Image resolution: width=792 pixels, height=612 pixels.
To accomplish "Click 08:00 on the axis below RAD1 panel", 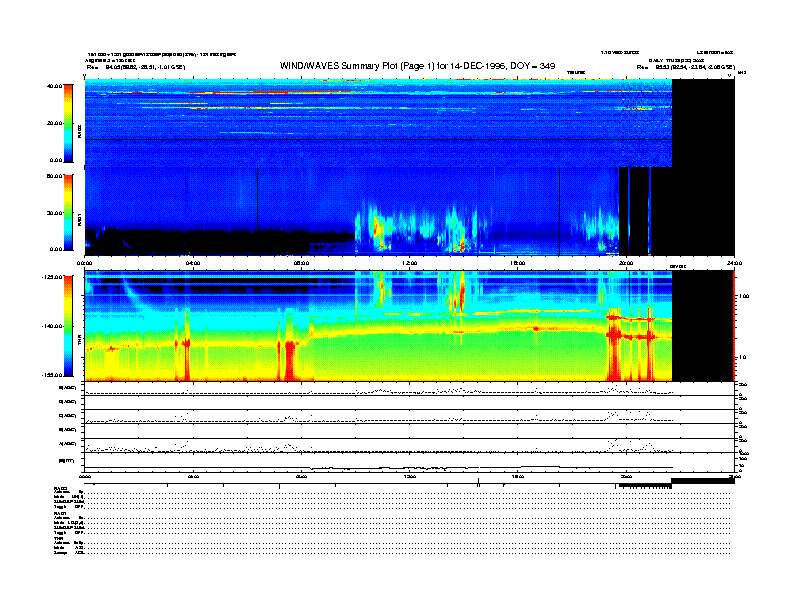I will click(301, 263).
